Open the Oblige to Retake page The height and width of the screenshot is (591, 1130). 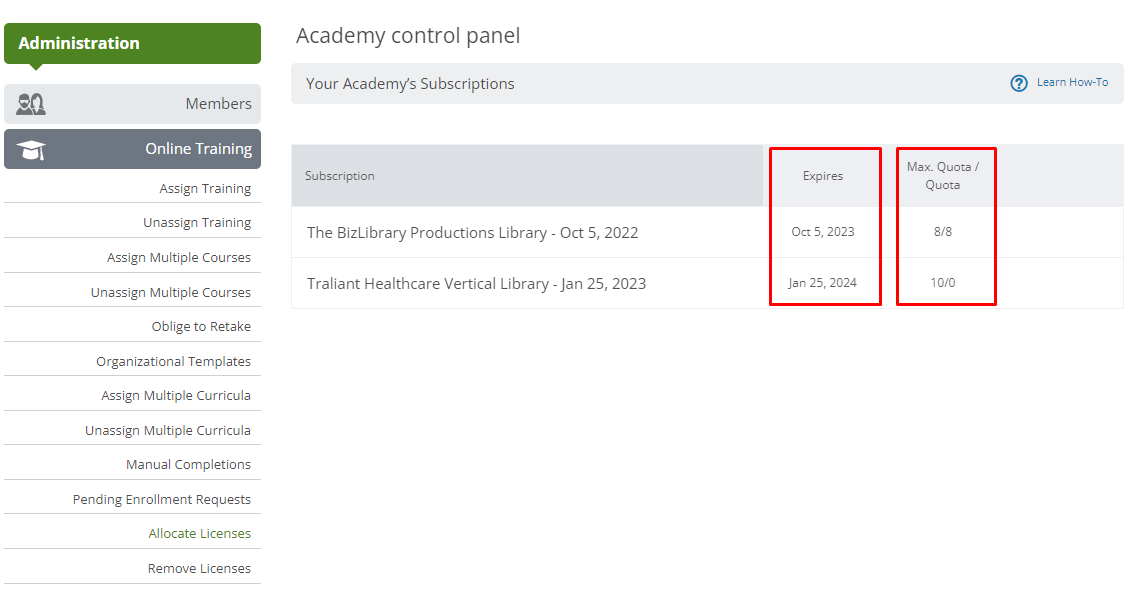(x=201, y=326)
